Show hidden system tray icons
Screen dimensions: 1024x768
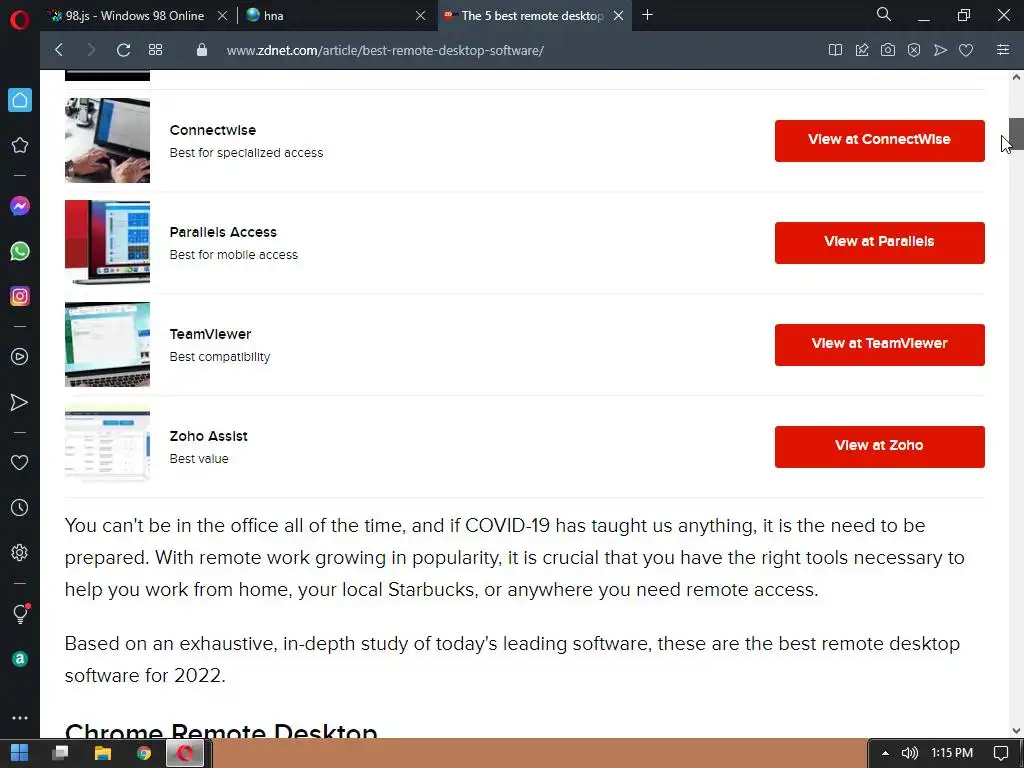(x=885, y=753)
